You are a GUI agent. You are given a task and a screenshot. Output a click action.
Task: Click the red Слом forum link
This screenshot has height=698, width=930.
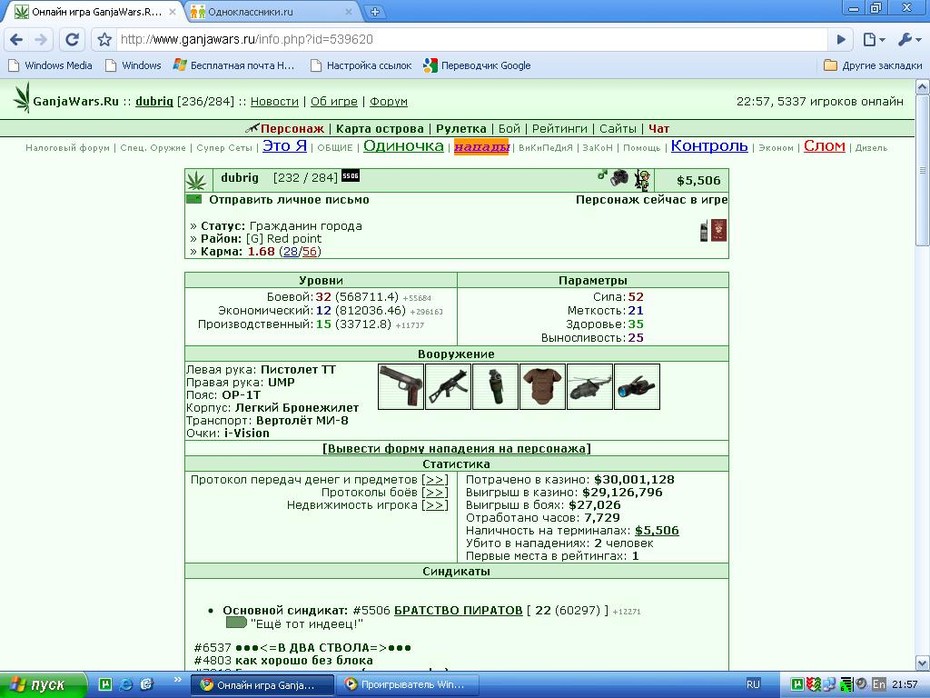point(824,146)
